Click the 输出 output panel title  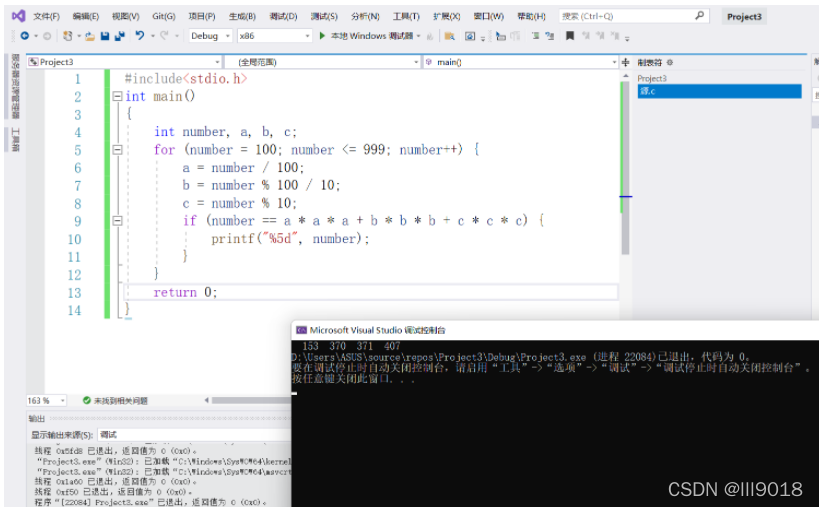click(x=37, y=418)
